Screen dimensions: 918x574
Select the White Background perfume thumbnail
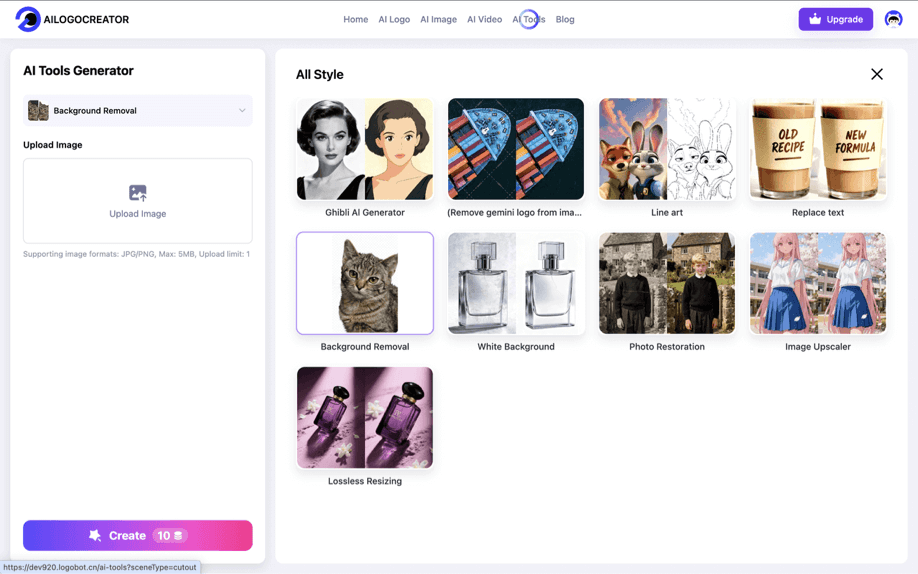[516, 283]
